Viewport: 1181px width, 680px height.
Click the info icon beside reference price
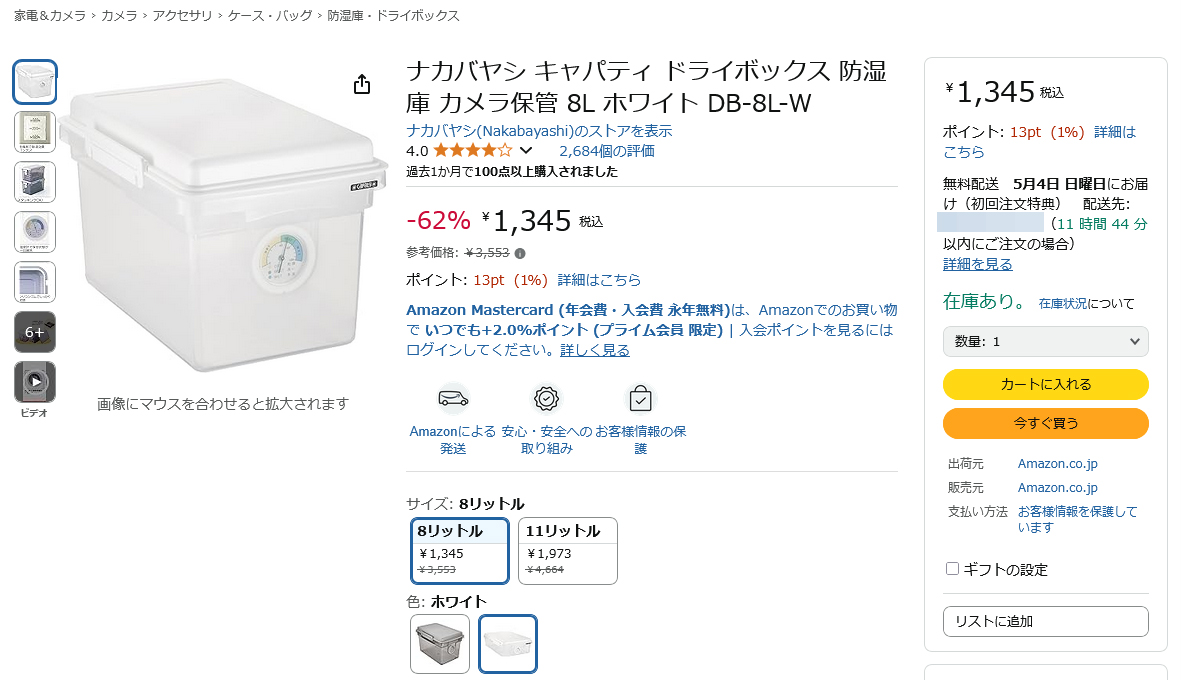520,253
